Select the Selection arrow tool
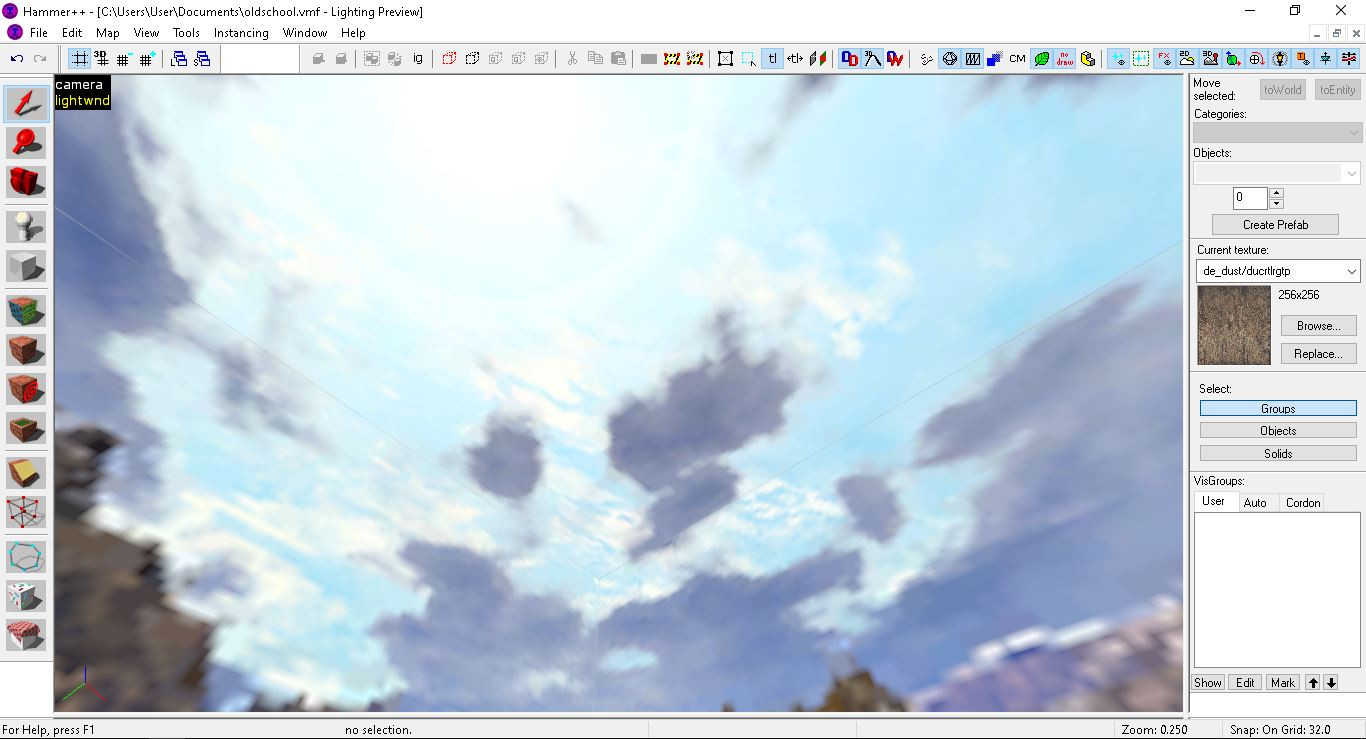 click(25, 103)
